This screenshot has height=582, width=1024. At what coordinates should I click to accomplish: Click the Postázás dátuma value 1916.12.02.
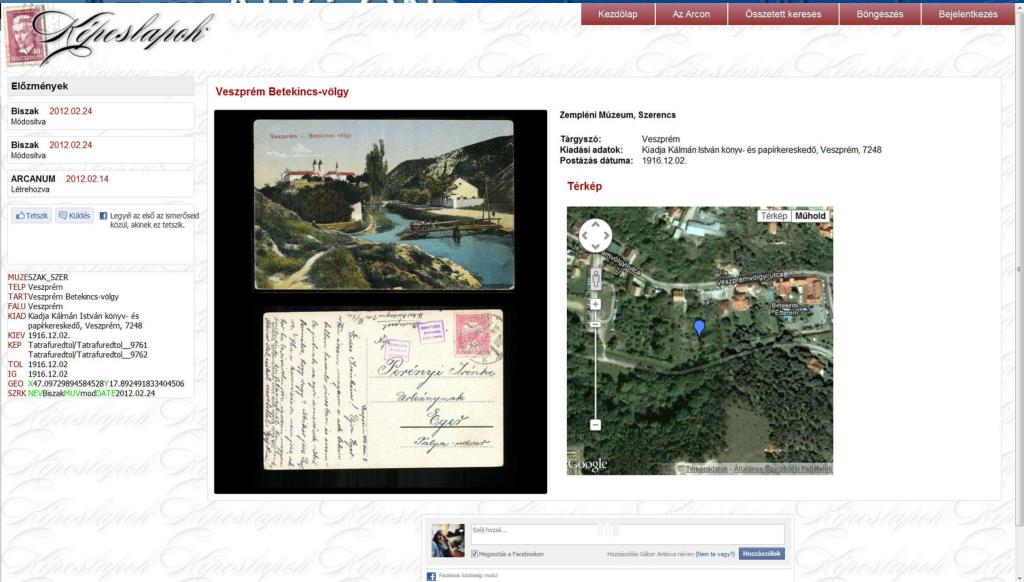point(664,161)
